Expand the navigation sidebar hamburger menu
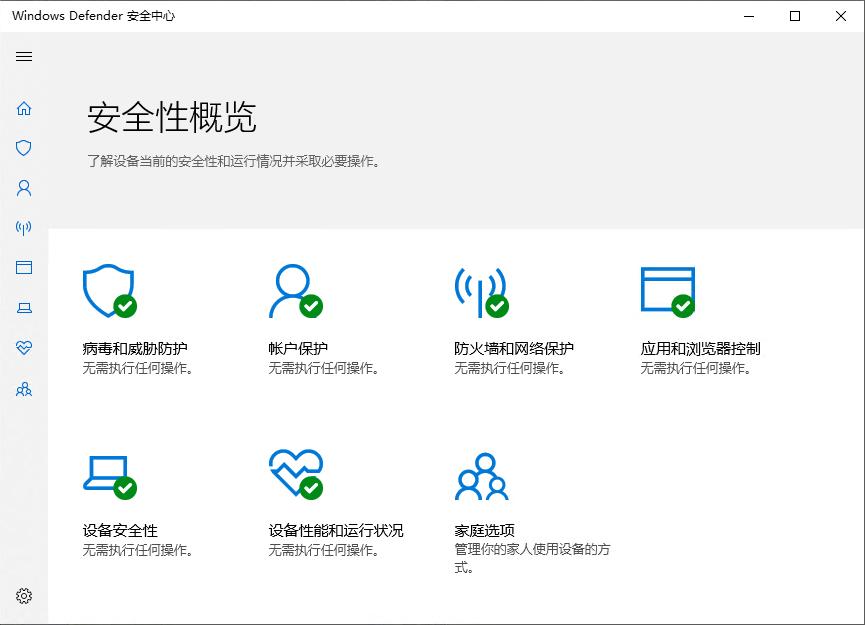Image resolution: width=865 pixels, height=625 pixels. [x=23, y=56]
